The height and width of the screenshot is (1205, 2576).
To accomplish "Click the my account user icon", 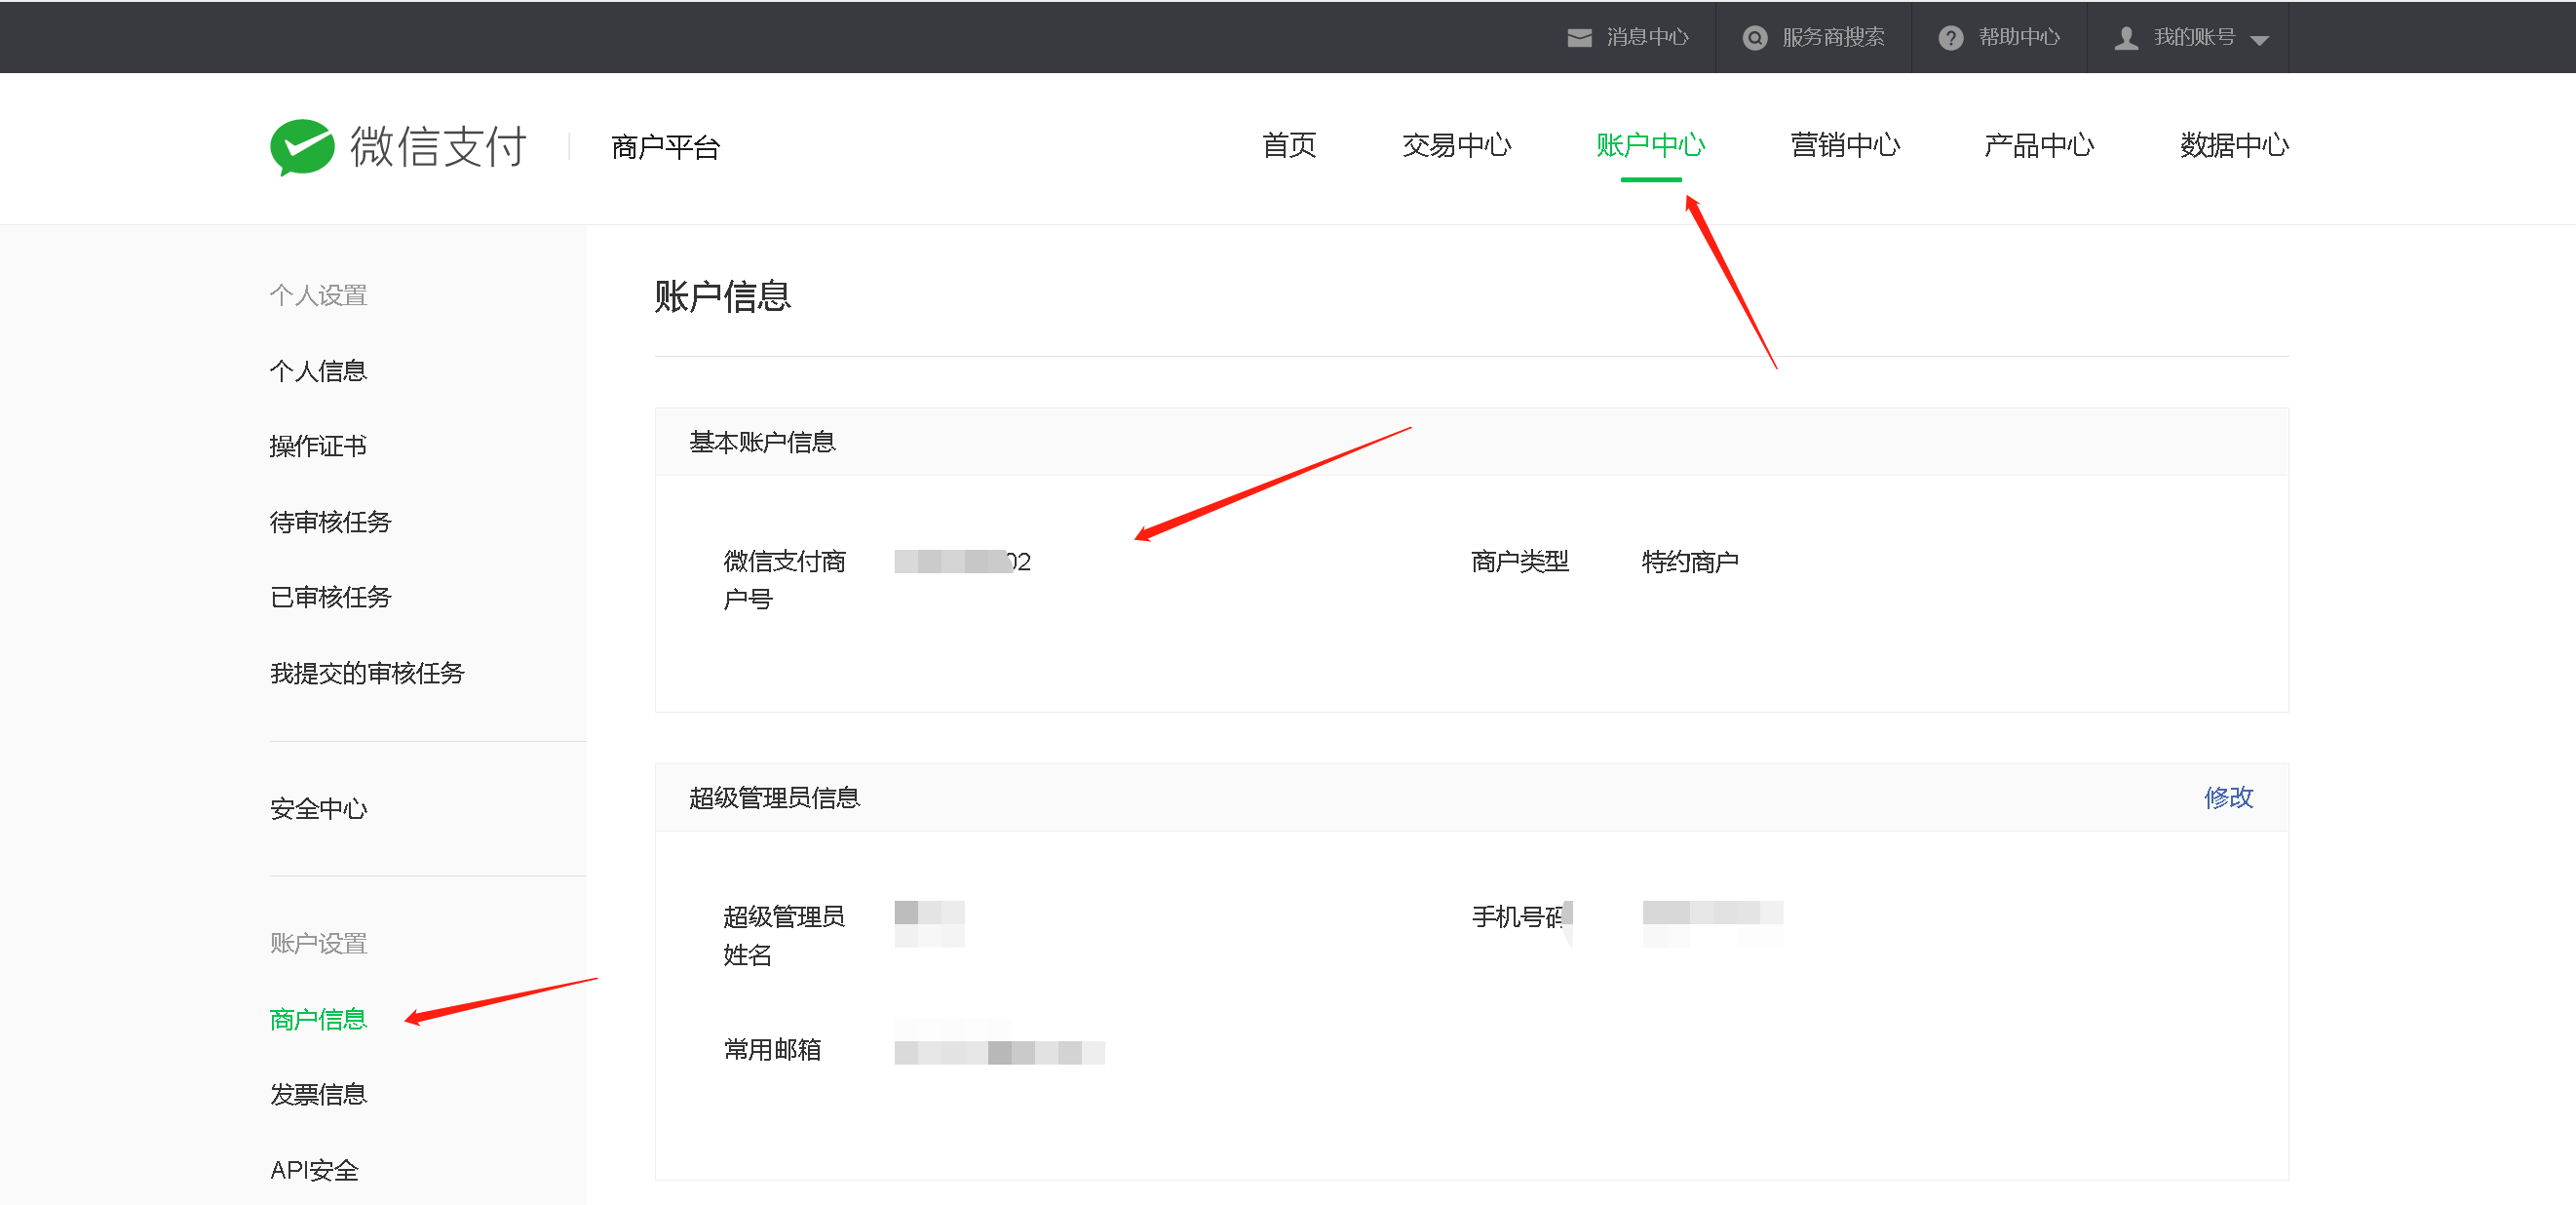I will [2126, 38].
